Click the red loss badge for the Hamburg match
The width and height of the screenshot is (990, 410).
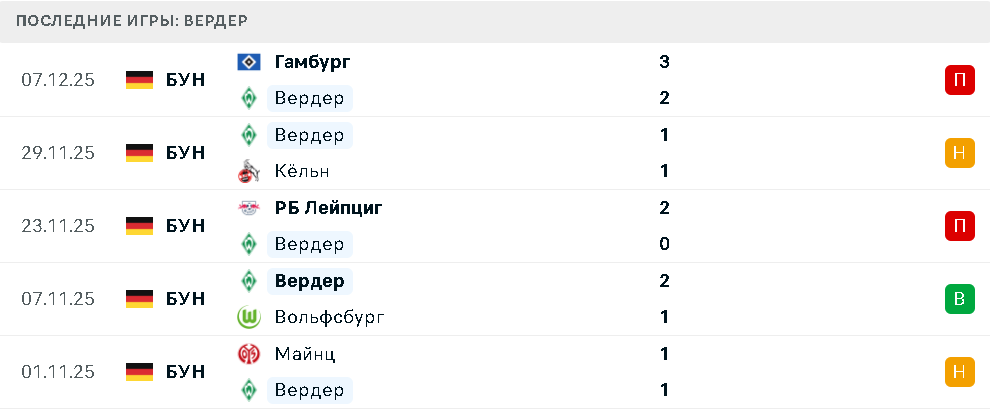[x=959, y=80]
